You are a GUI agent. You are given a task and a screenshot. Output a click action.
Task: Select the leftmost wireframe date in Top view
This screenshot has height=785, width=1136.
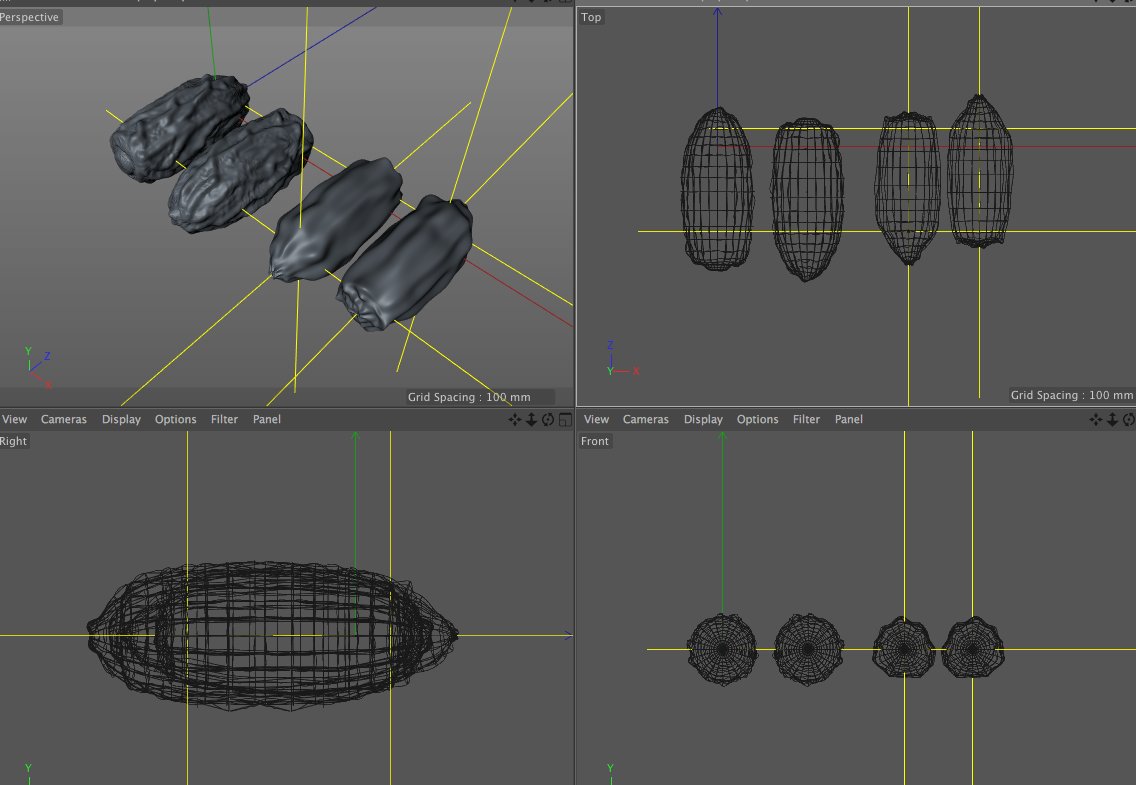[x=717, y=189]
